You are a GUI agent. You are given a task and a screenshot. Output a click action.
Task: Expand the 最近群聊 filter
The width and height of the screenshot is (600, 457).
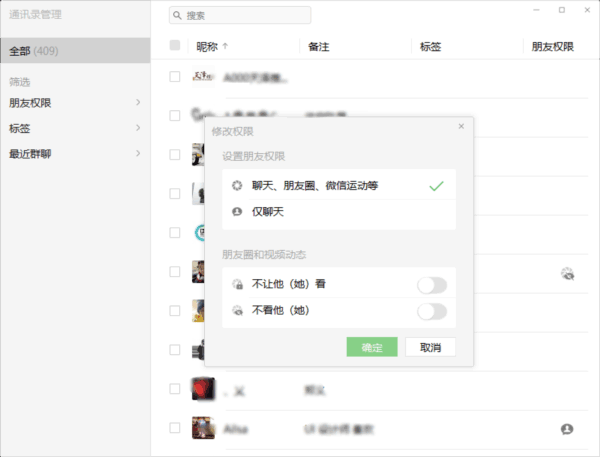138,154
